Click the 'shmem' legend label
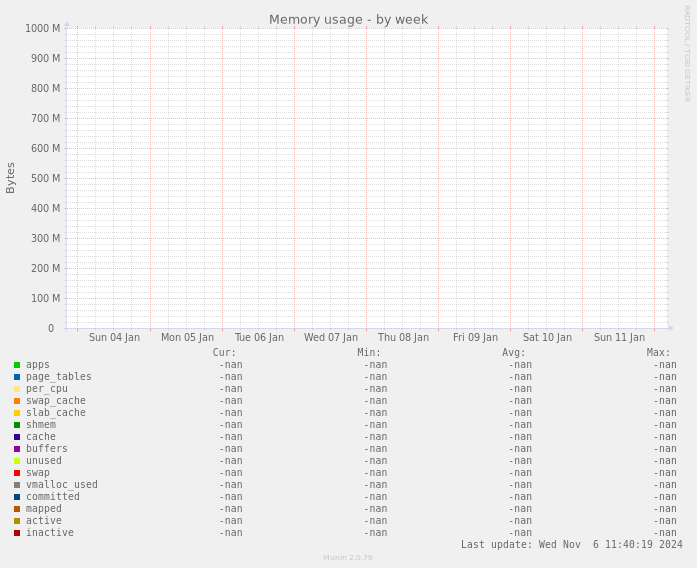 pyautogui.click(x=41, y=425)
